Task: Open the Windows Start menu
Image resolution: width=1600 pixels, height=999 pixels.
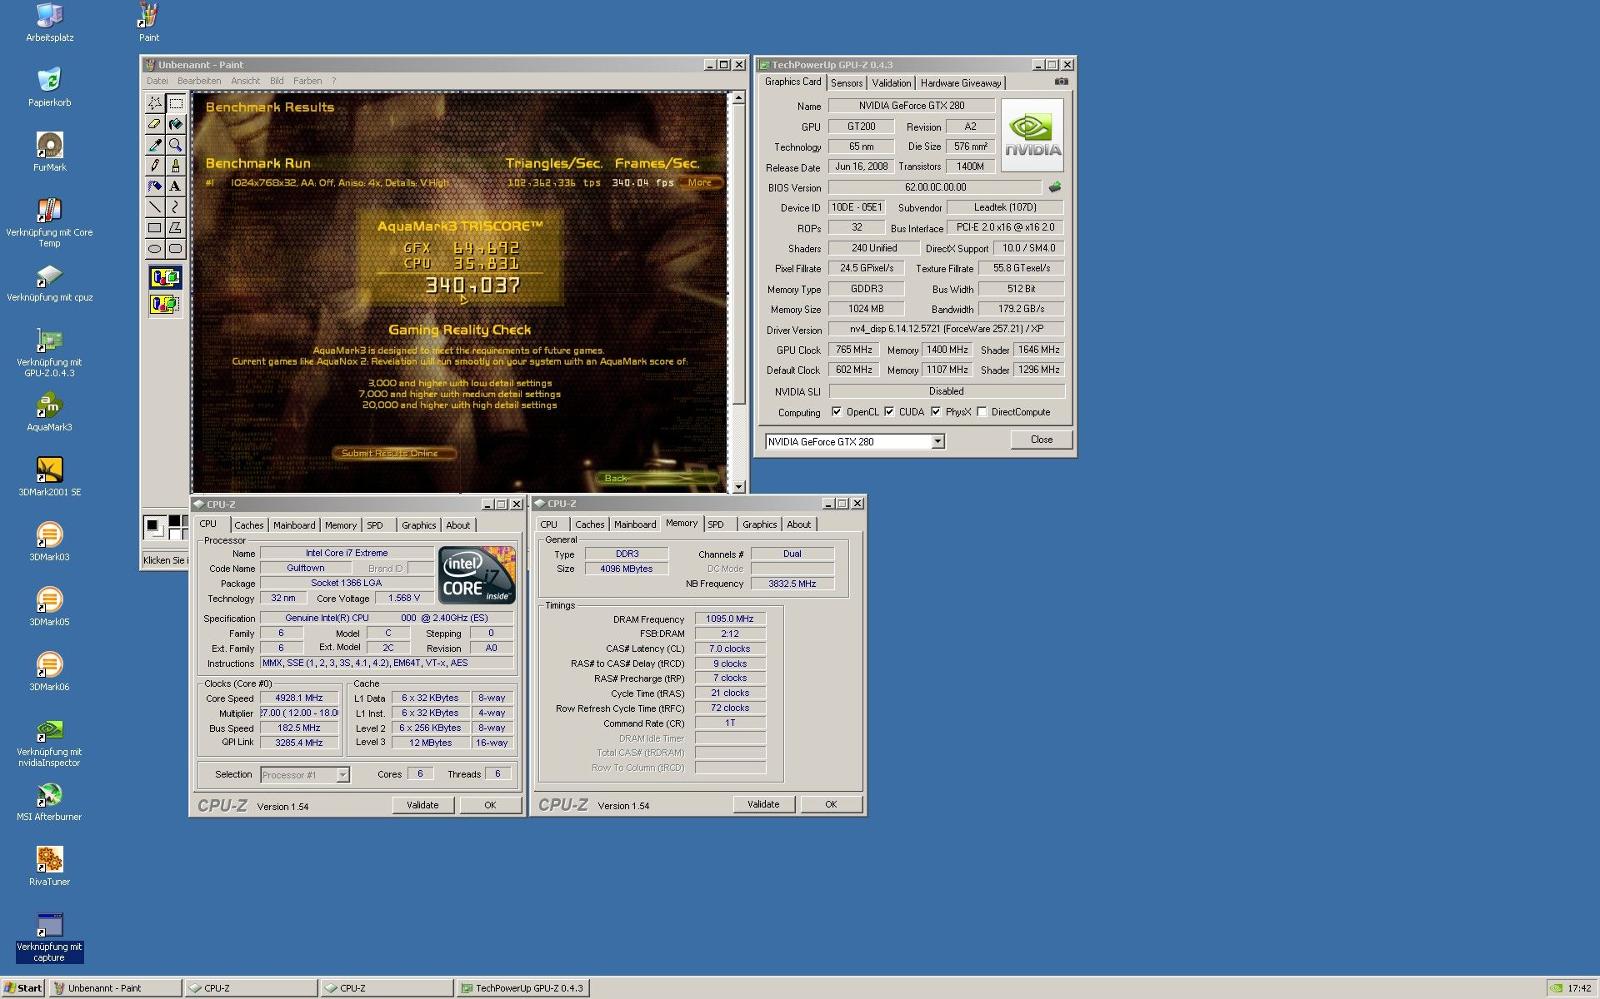Action: click(x=23, y=988)
